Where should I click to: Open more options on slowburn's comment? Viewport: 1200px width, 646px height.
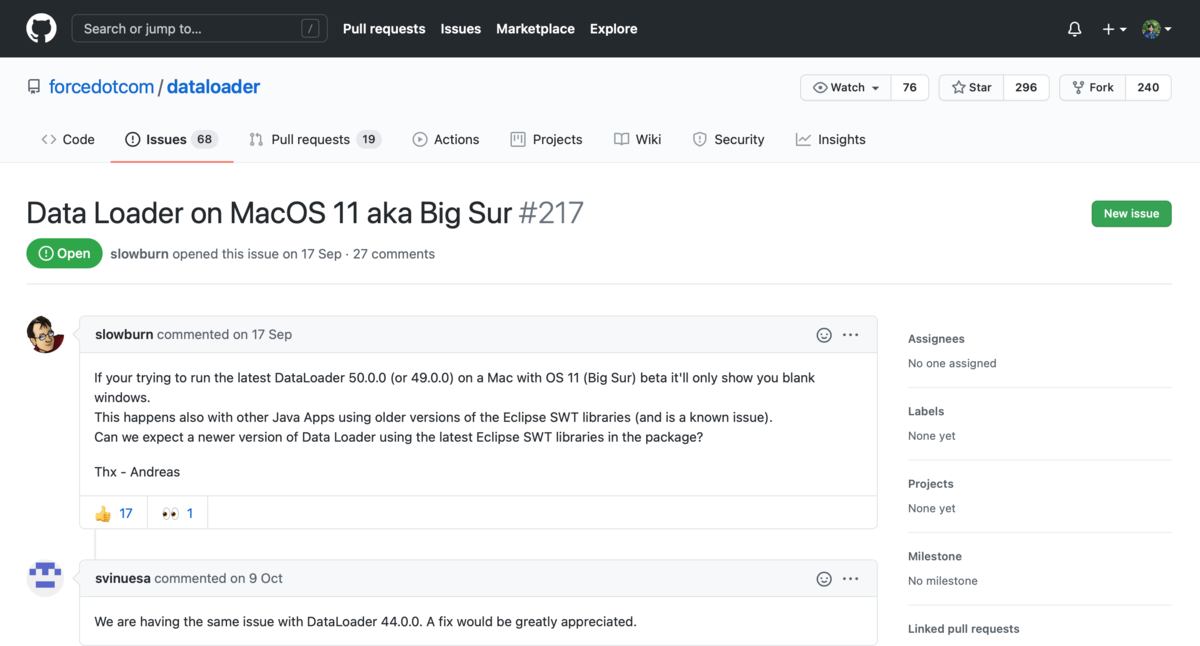point(851,335)
